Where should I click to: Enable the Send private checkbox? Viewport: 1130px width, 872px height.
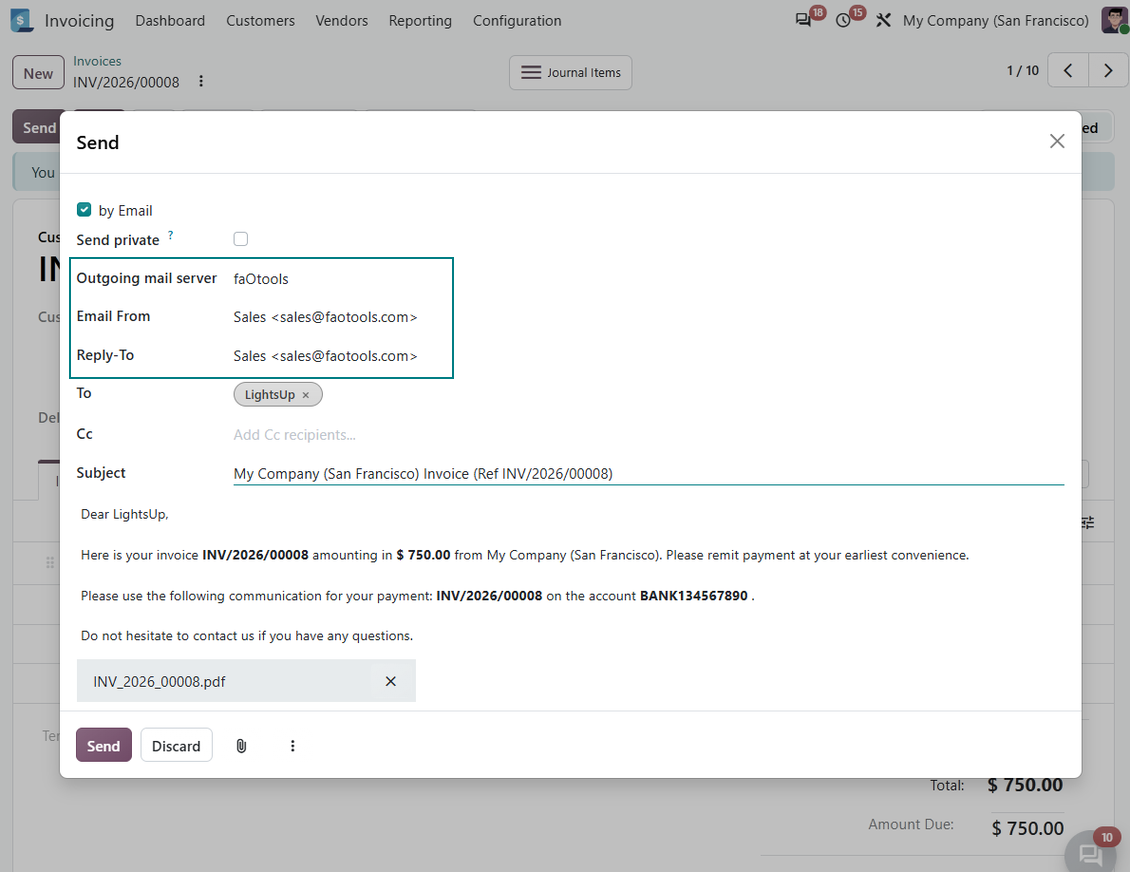[x=241, y=239]
